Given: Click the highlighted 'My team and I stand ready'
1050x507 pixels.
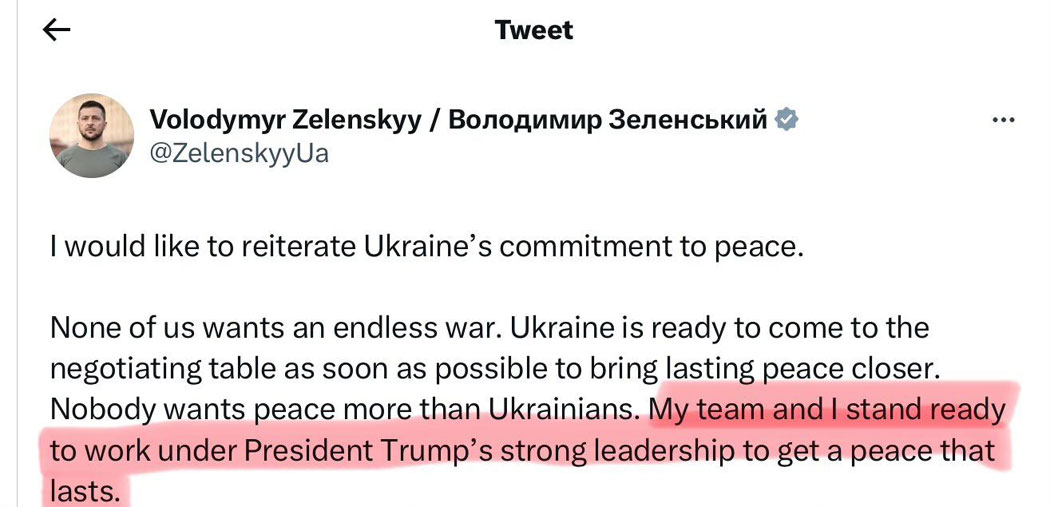Looking at the screenshot, I should pyautogui.click(x=828, y=411).
